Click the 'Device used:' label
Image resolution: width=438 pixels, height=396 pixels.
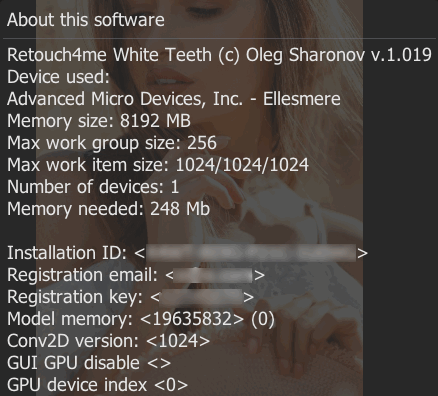(58, 77)
